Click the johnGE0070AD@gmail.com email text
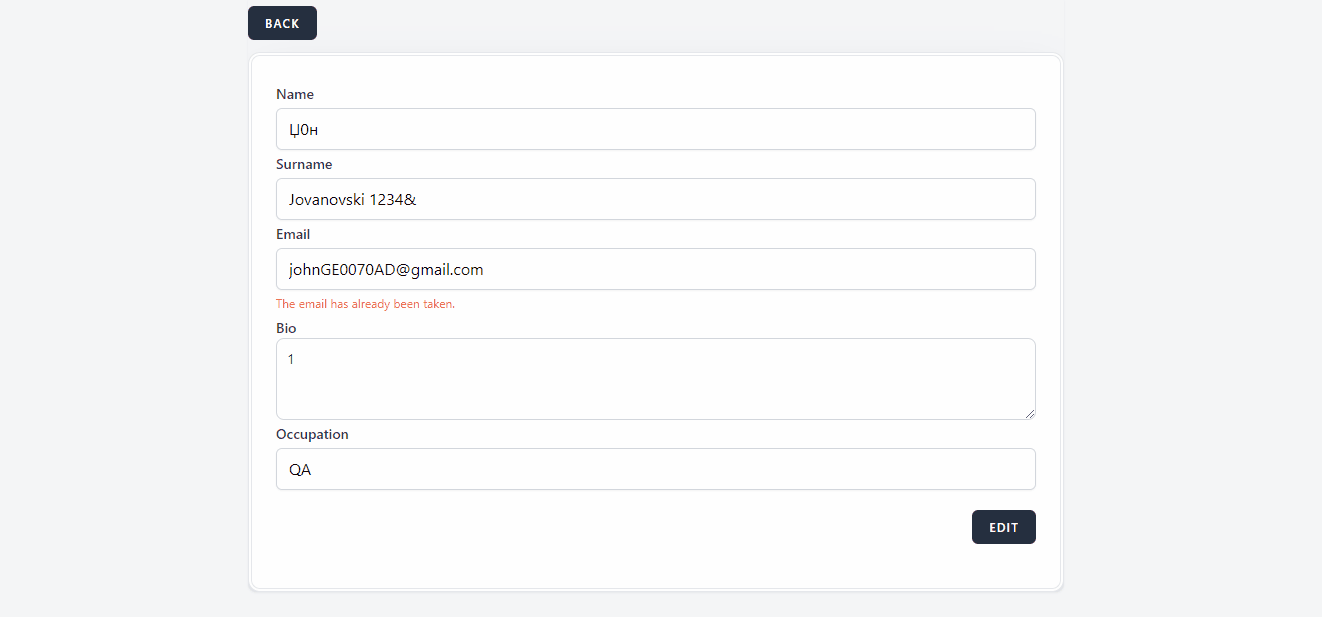The width and height of the screenshot is (1322, 617). (386, 269)
